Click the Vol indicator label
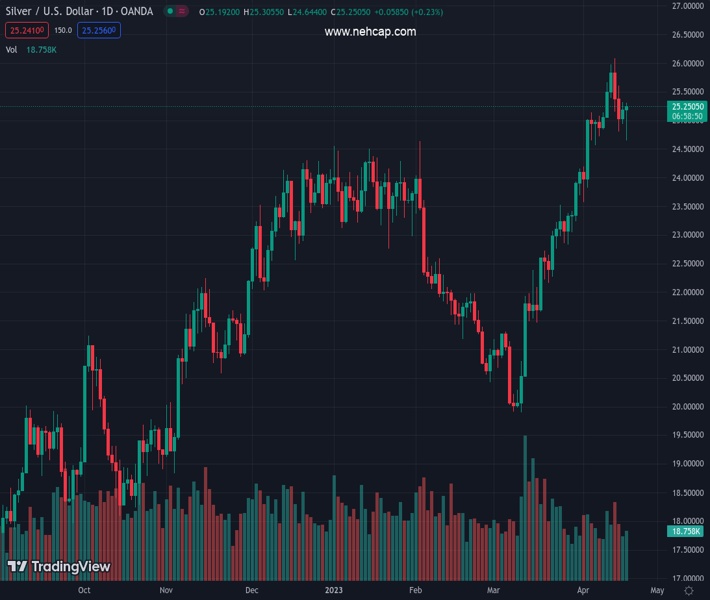The height and width of the screenshot is (600, 710). [x=12, y=49]
